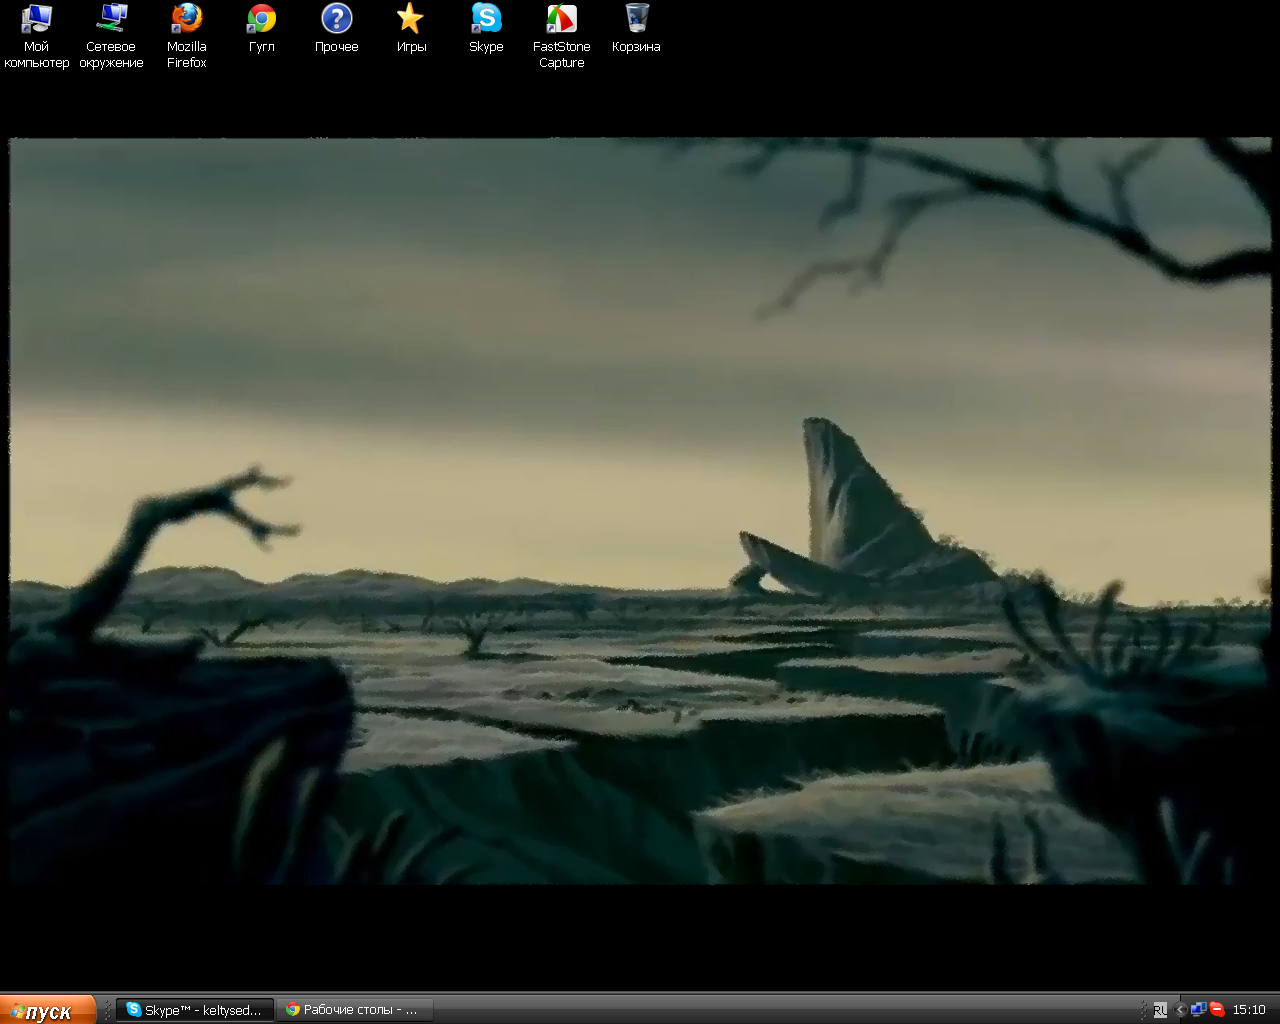Open network connection tray icon
Image resolution: width=1280 pixels, height=1024 pixels.
coord(1198,1010)
